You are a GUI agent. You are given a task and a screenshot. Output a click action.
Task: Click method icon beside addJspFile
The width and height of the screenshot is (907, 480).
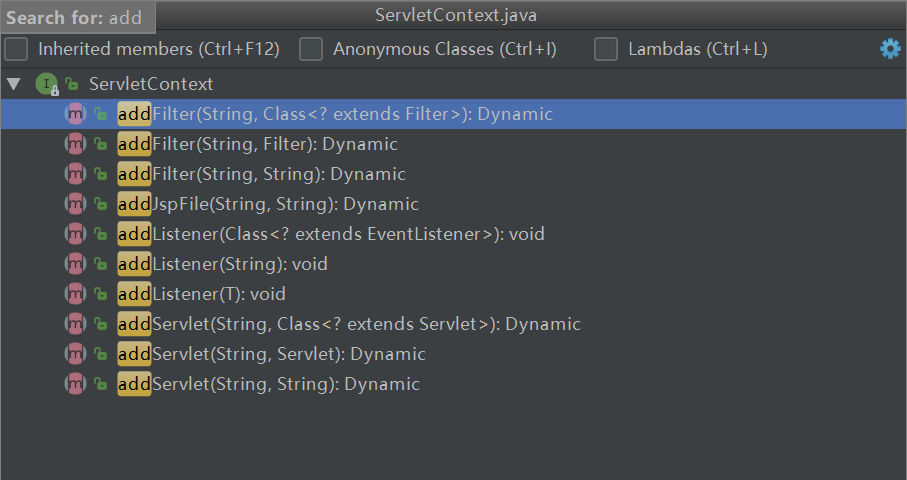75,204
